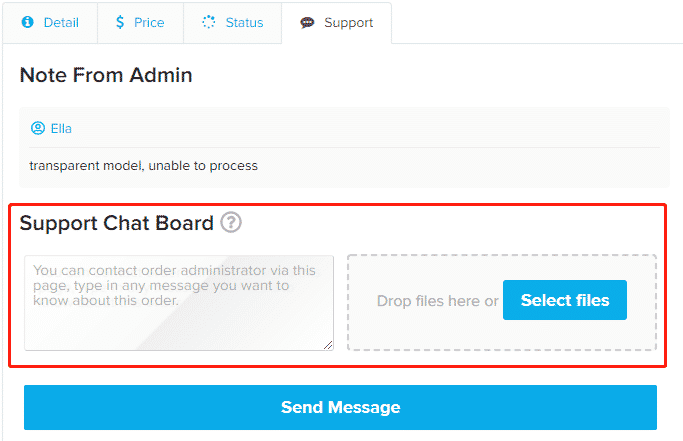Click the info circle icon beside Detail
This screenshot has height=441, width=683.
27,22
